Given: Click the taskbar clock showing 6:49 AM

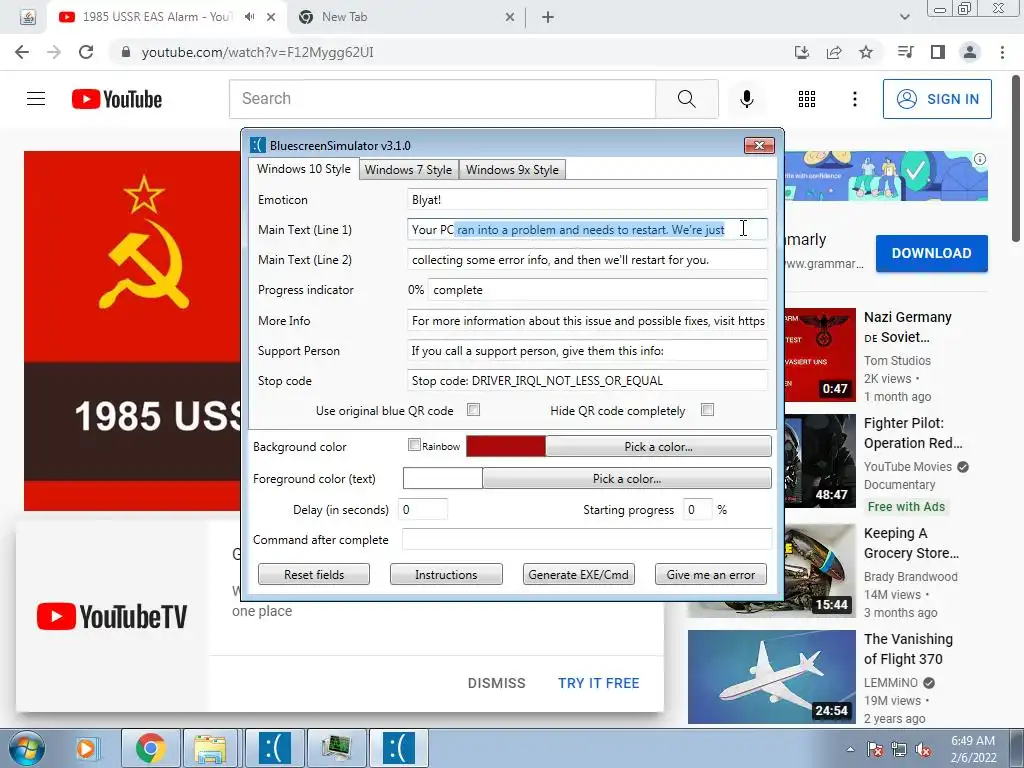Looking at the screenshot, I should tap(973, 749).
